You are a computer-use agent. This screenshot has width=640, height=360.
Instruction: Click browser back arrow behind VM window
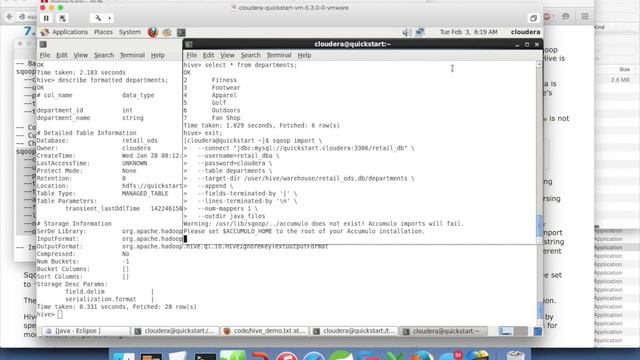coord(9,16)
